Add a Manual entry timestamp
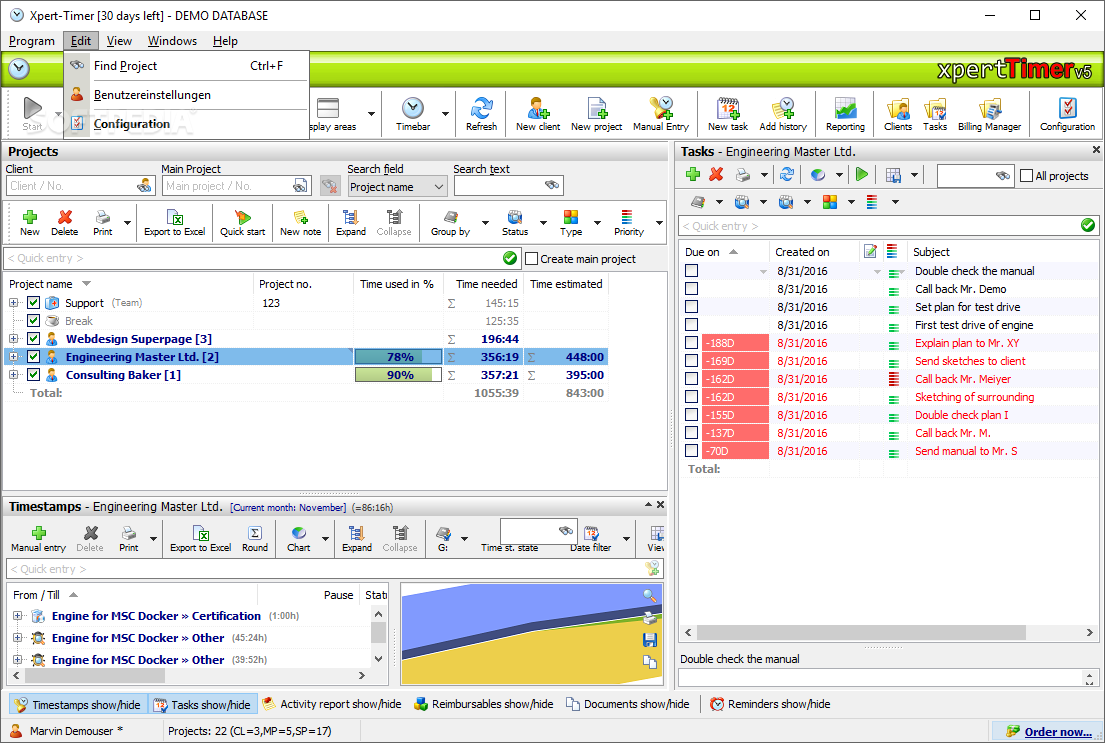This screenshot has height=743, width=1105. tap(39, 539)
